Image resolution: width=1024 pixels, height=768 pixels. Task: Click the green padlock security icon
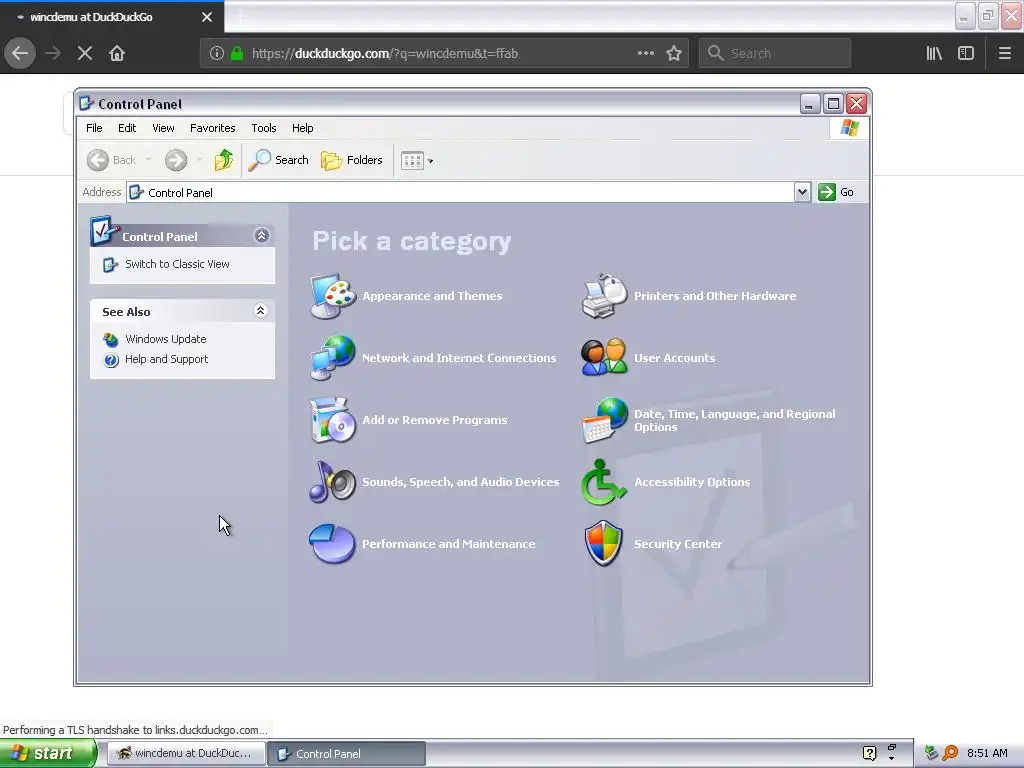[237, 54]
